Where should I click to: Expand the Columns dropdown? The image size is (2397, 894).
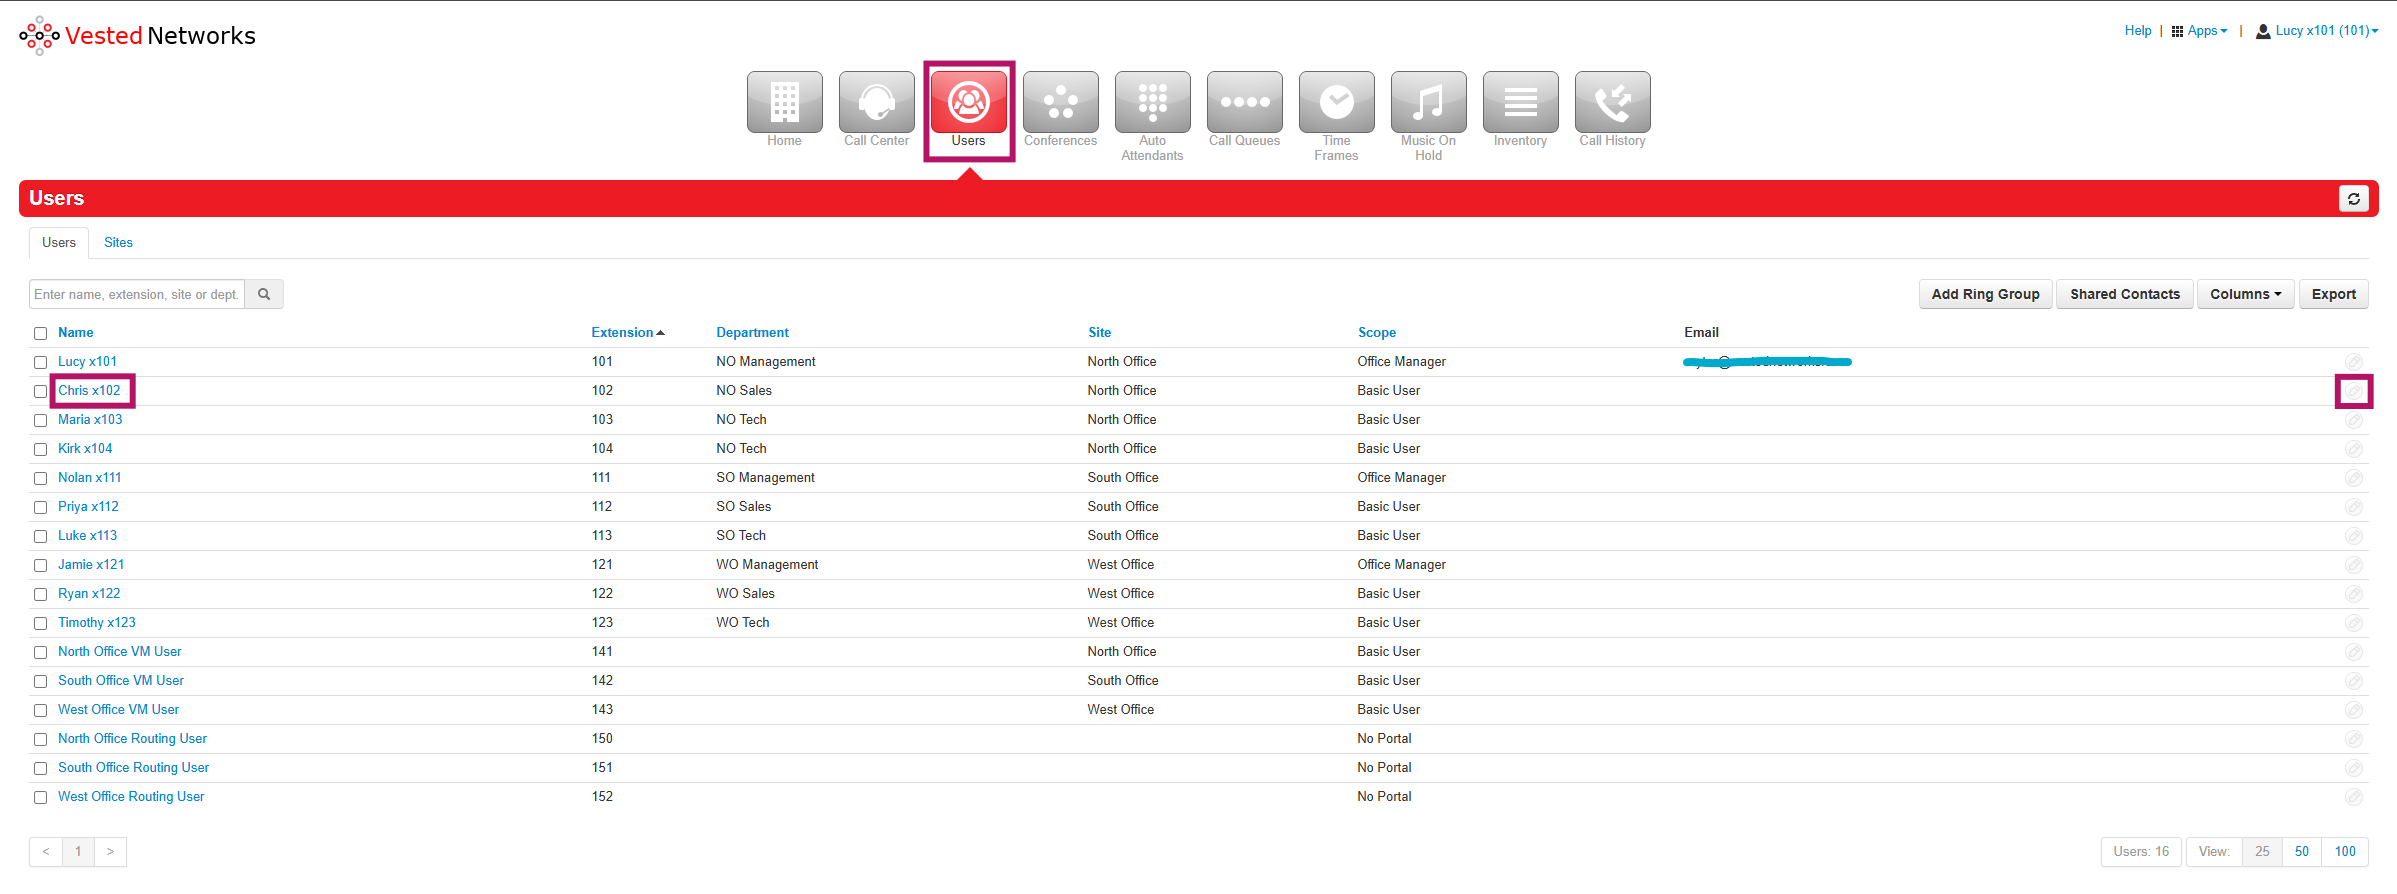(2245, 294)
